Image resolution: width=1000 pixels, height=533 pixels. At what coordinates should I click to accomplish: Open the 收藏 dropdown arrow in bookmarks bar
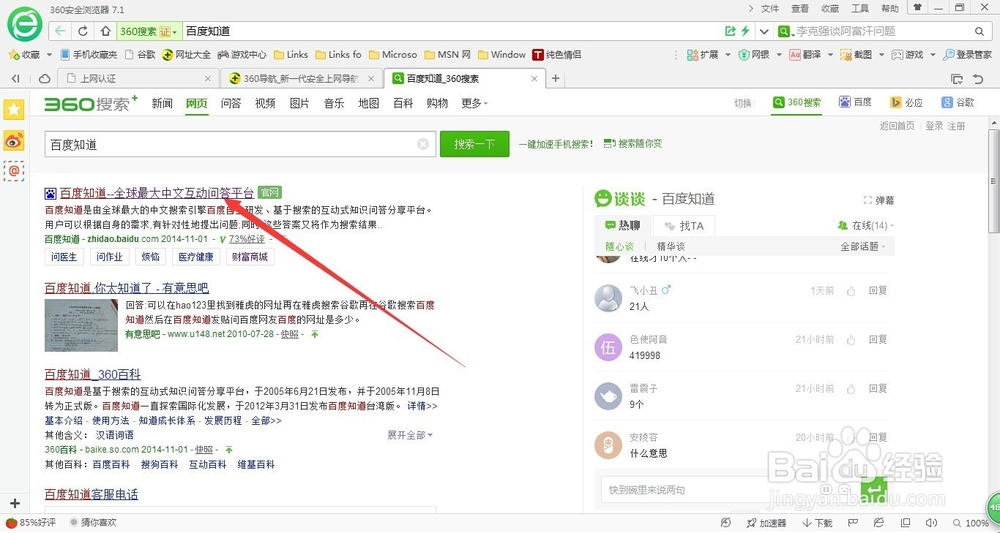tap(48, 55)
